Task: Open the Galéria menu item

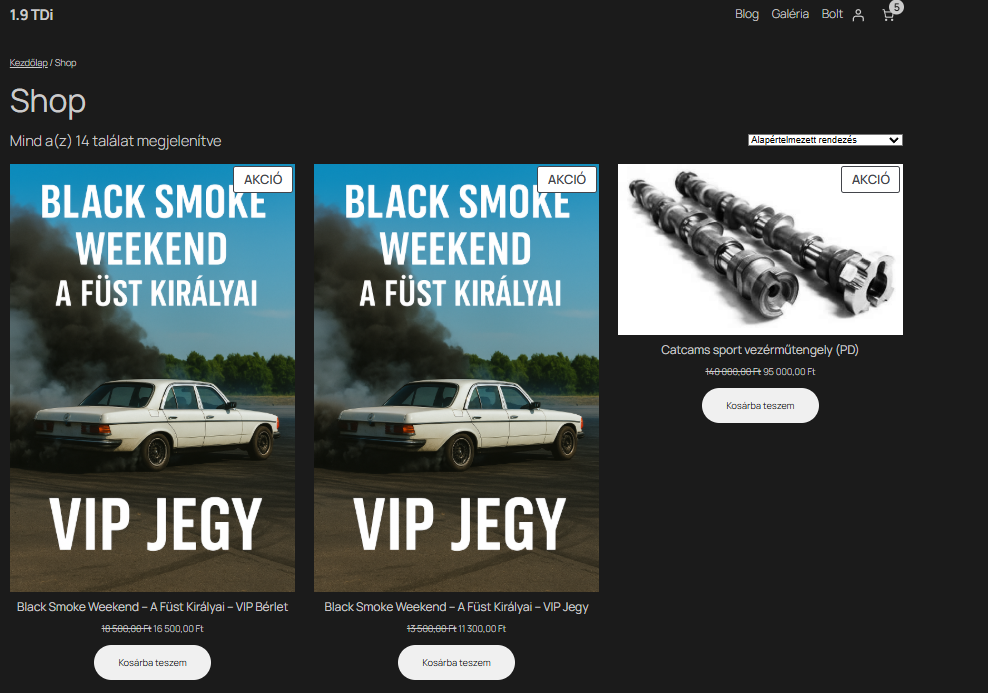Action: pos(790,14)
